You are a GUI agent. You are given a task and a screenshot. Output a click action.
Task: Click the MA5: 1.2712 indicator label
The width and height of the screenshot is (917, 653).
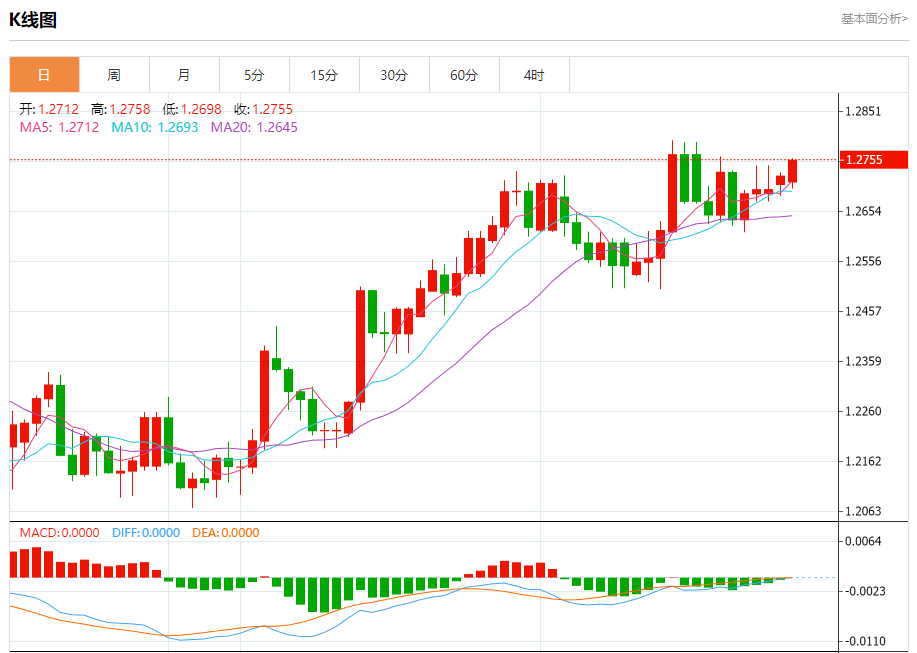coord(59,127)
